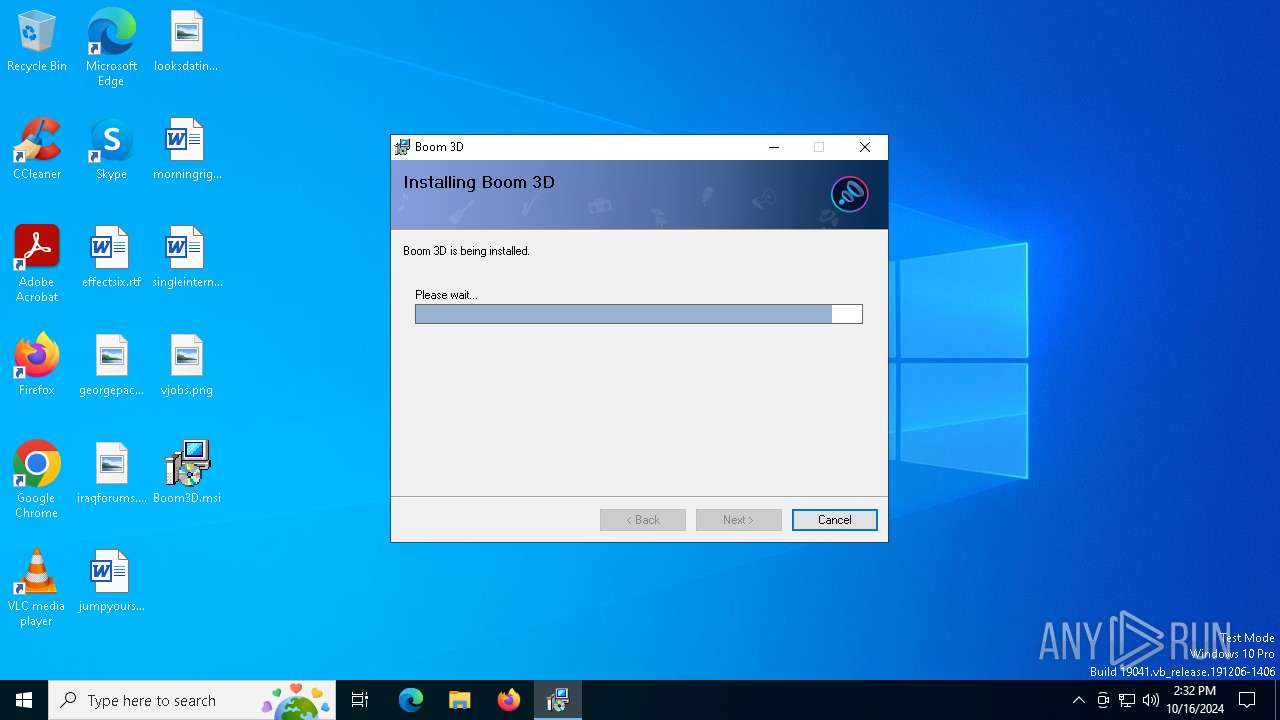Click the grayed-out Next button
This screenshot has width=1280, height=720.
pos(738,520)
